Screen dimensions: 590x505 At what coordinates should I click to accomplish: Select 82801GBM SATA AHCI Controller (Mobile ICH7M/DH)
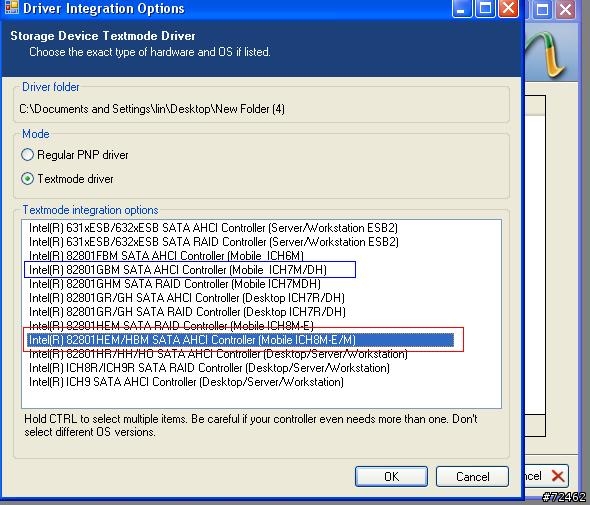(178, 269)
